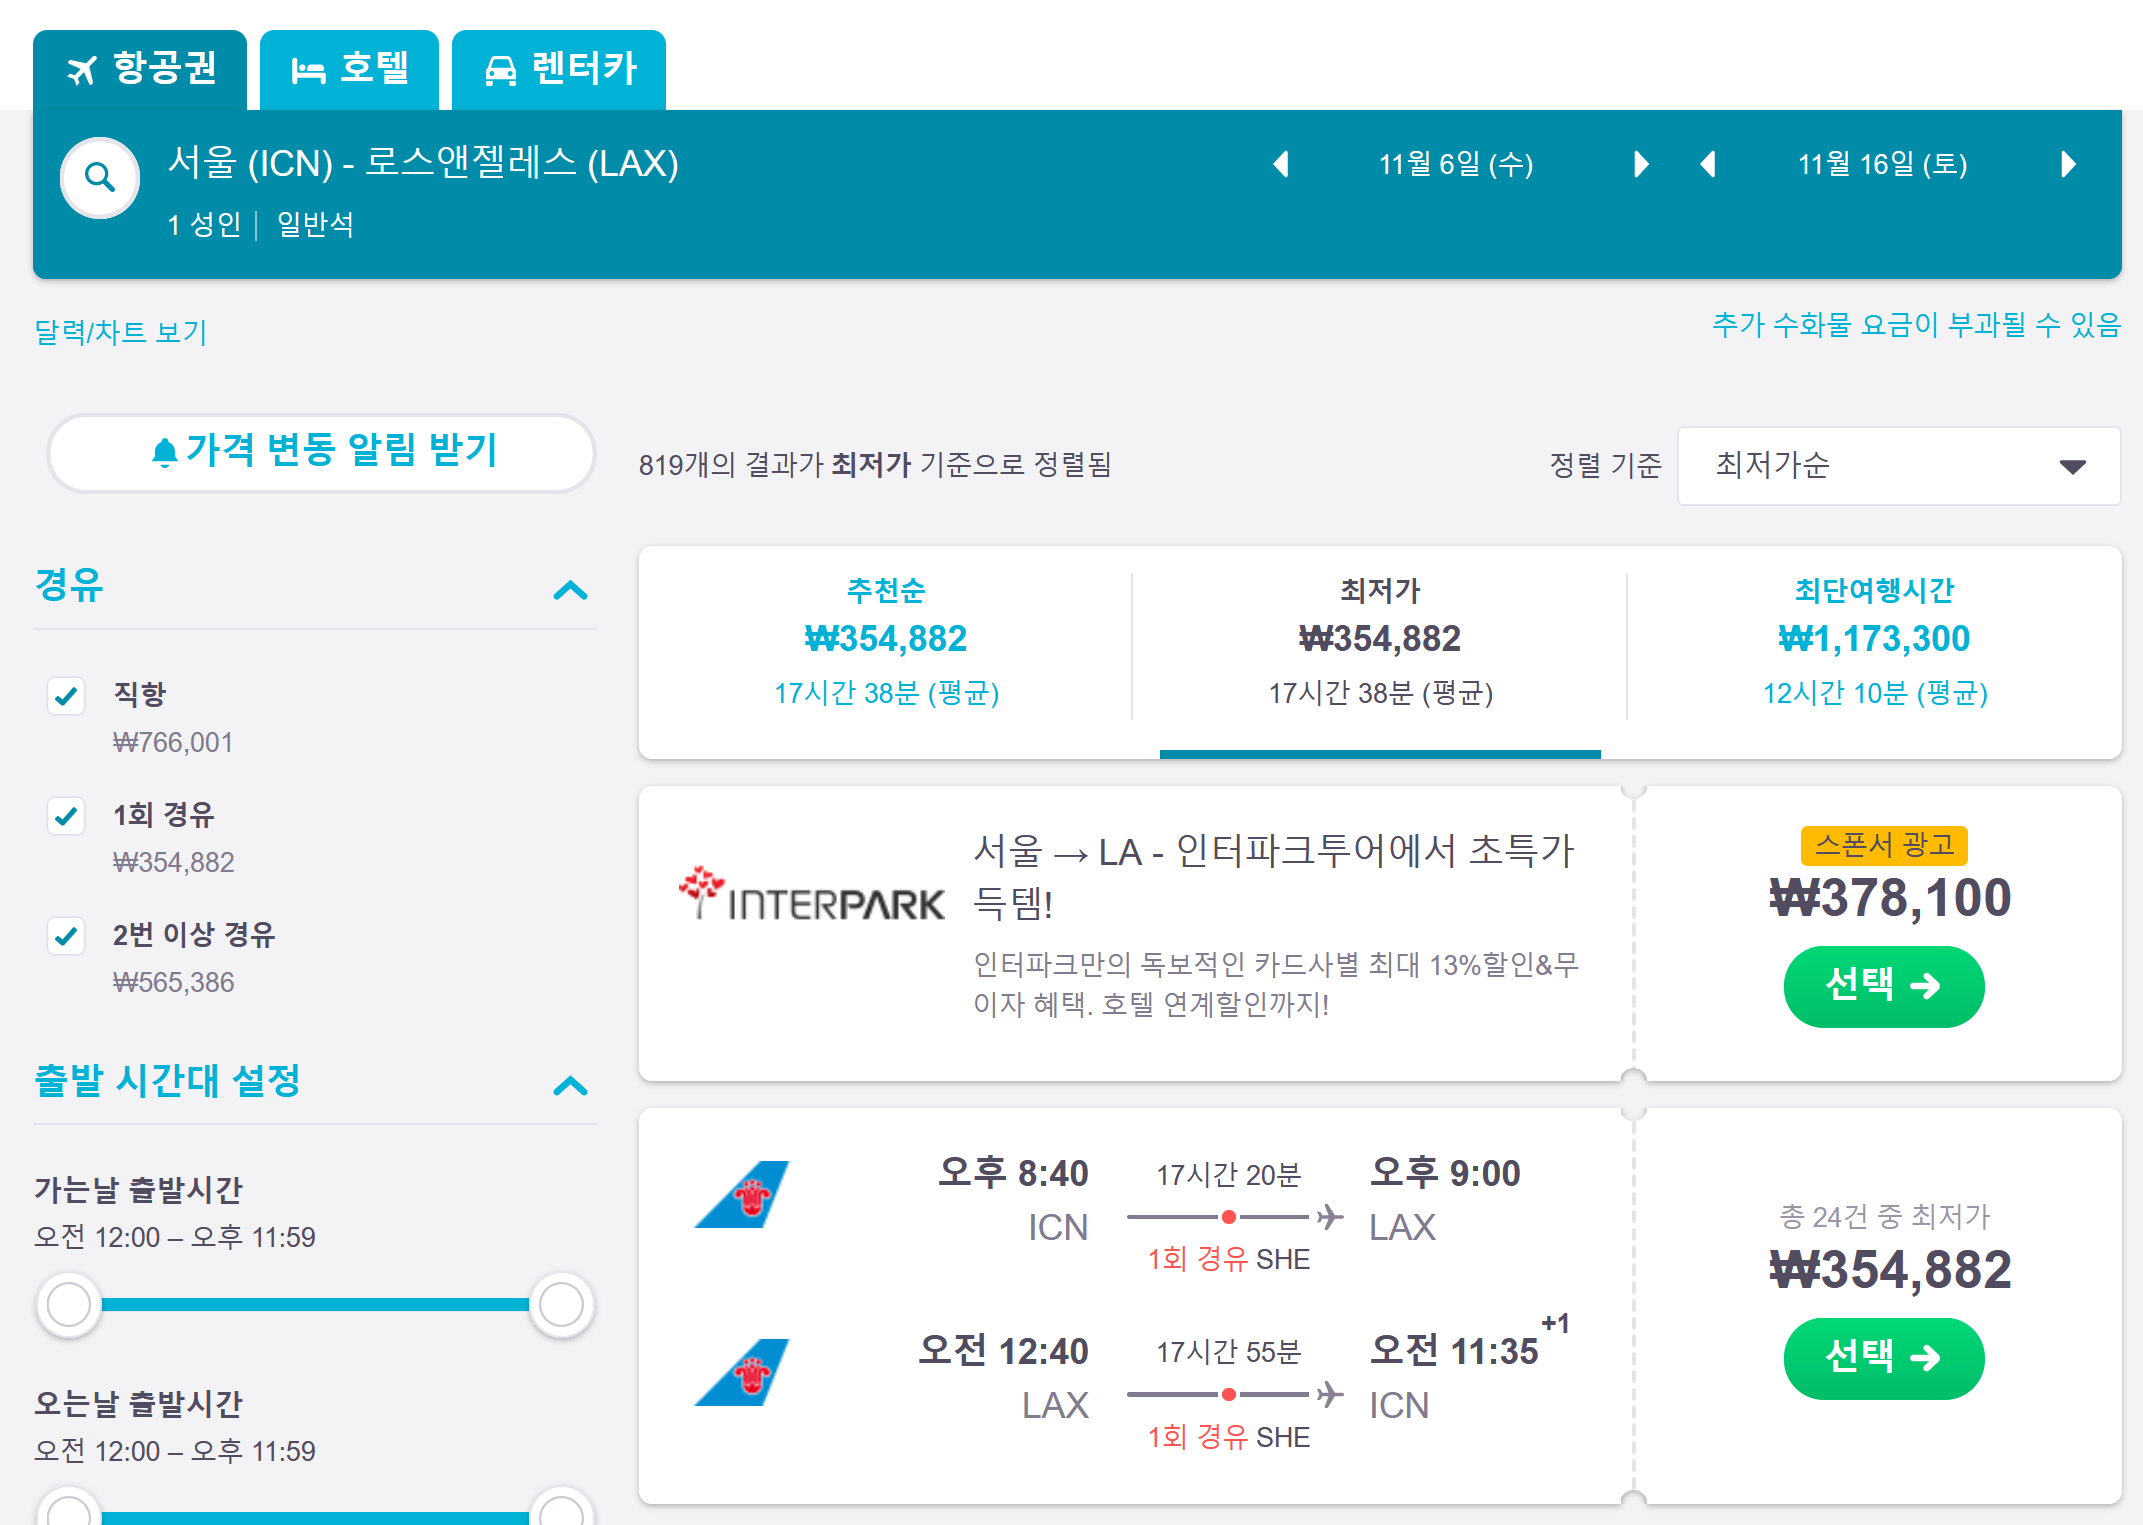2143x1525 pixels.
Task: Click right handle of 가는날 출발시간 slider
Action: [561, 1304]
